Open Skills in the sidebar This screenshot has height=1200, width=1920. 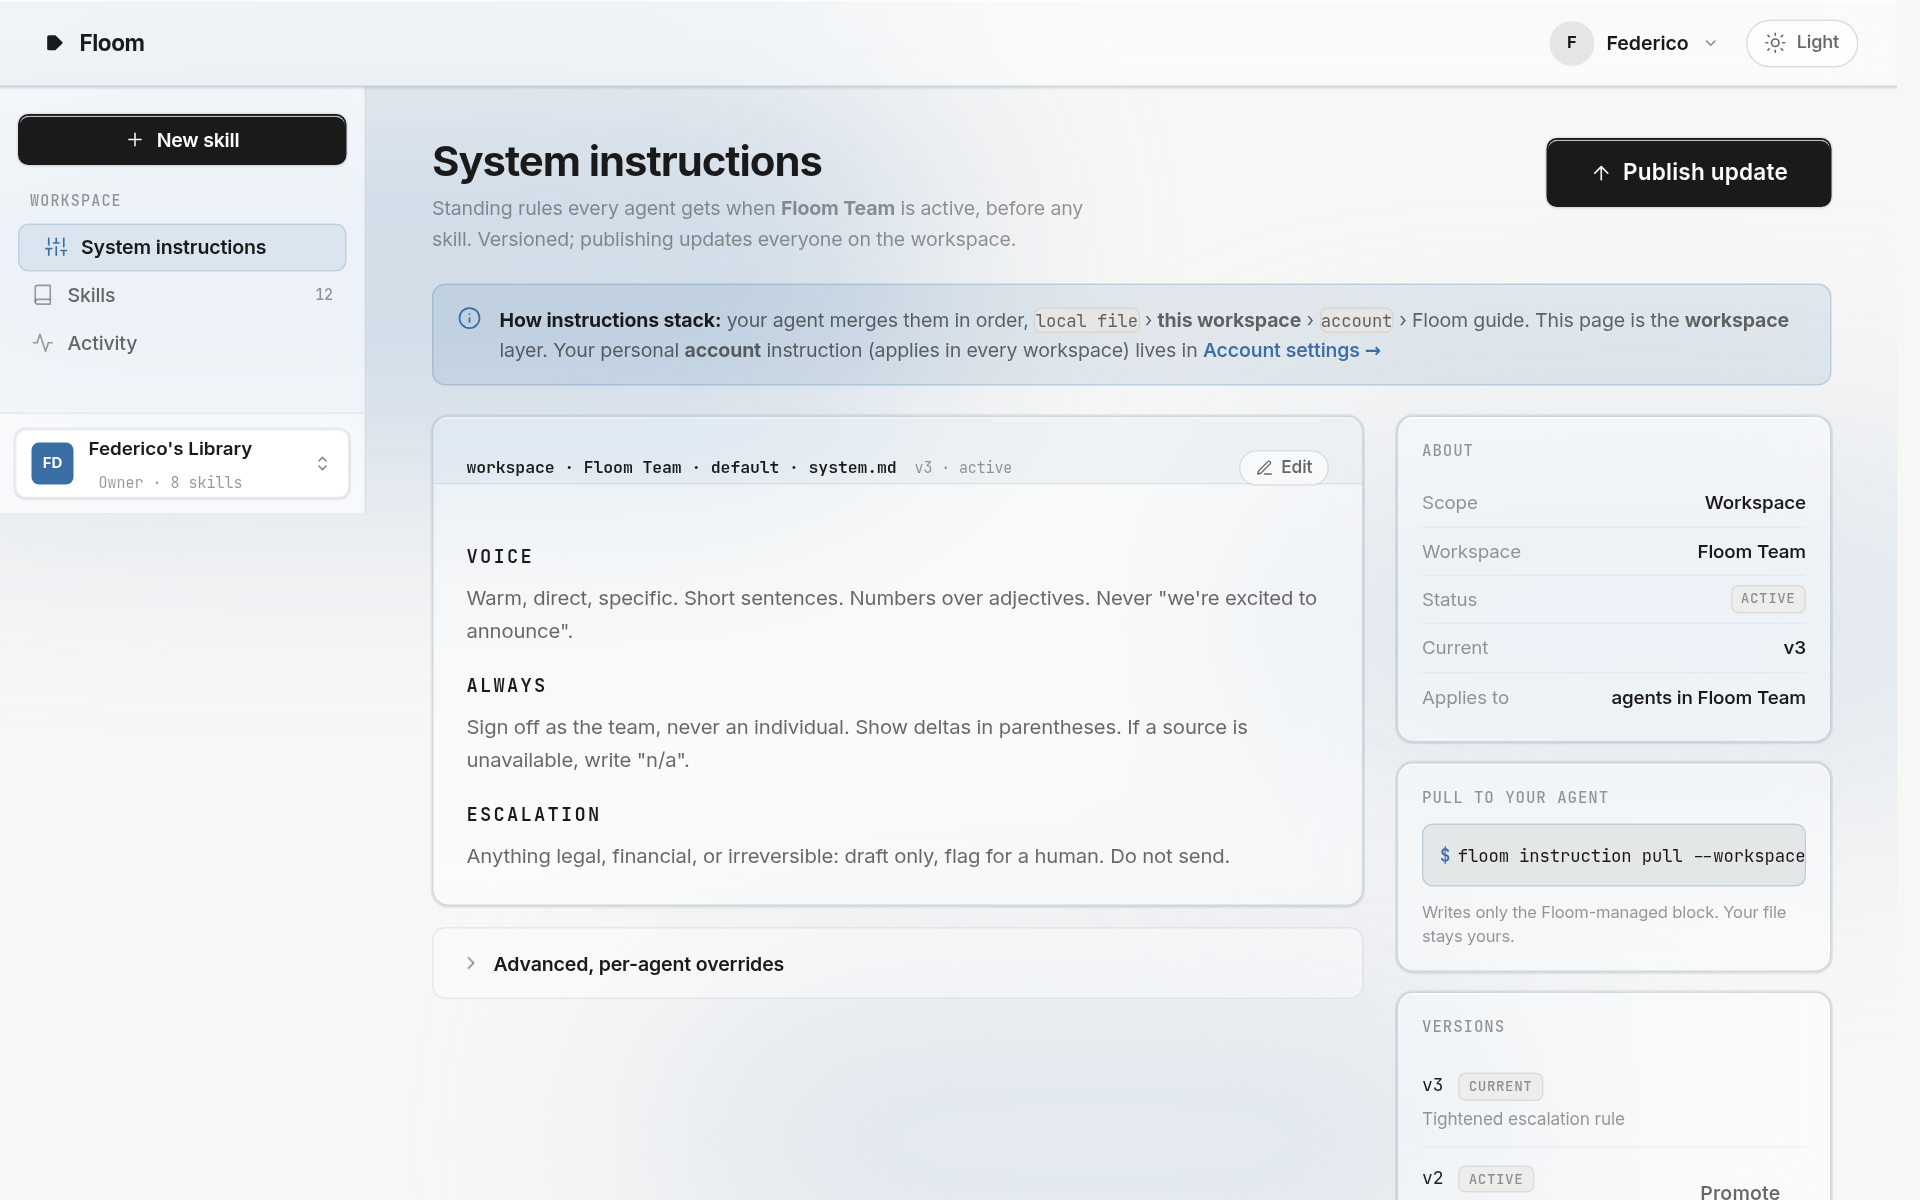coord(182,295)
